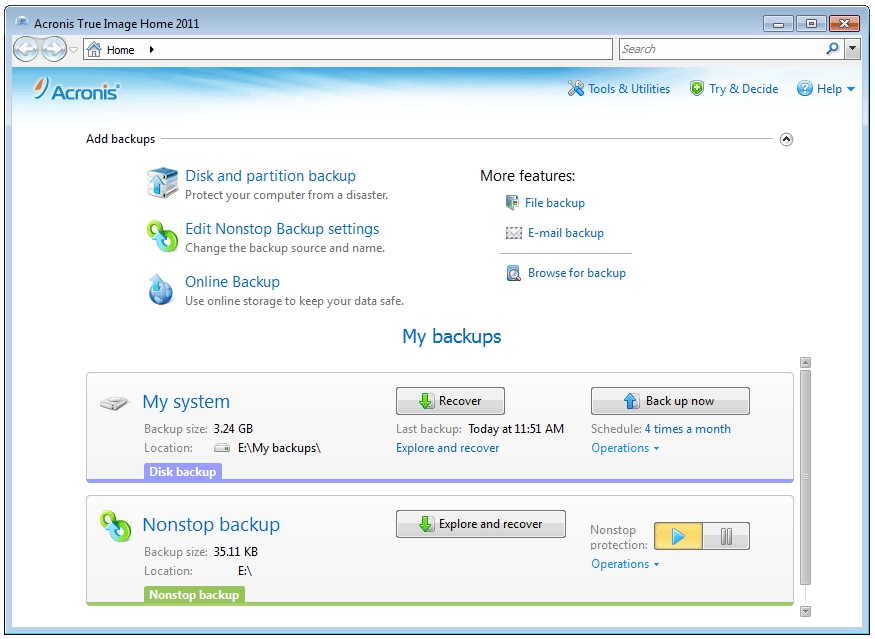Click the Tools & Utilities wrench icon
The width and height of the screenshot is (875, 639).
coord(576,88)
